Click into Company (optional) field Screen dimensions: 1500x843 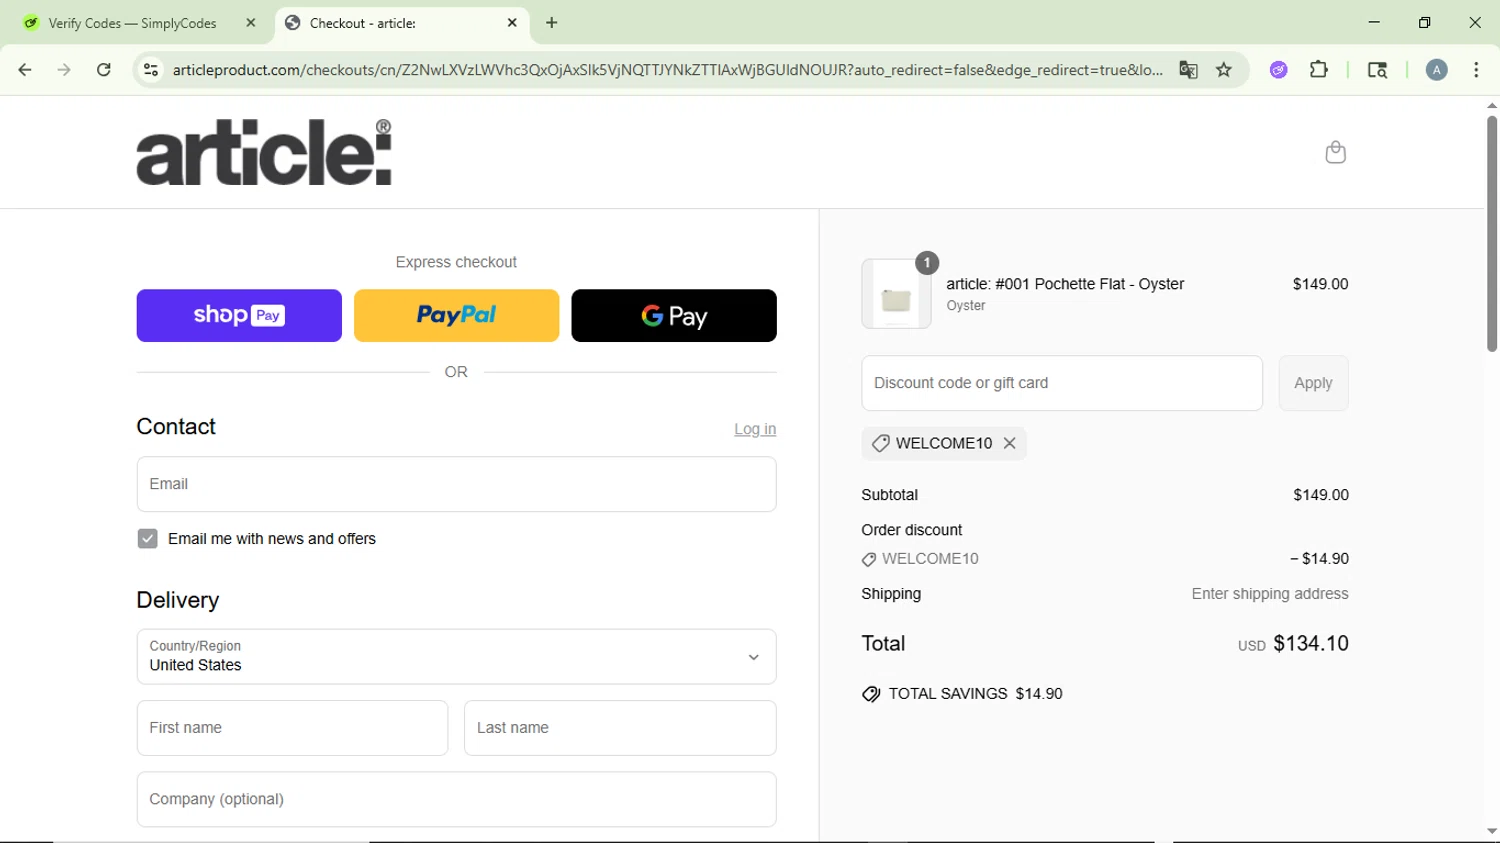pyautogui.click(x=456, y=799)
